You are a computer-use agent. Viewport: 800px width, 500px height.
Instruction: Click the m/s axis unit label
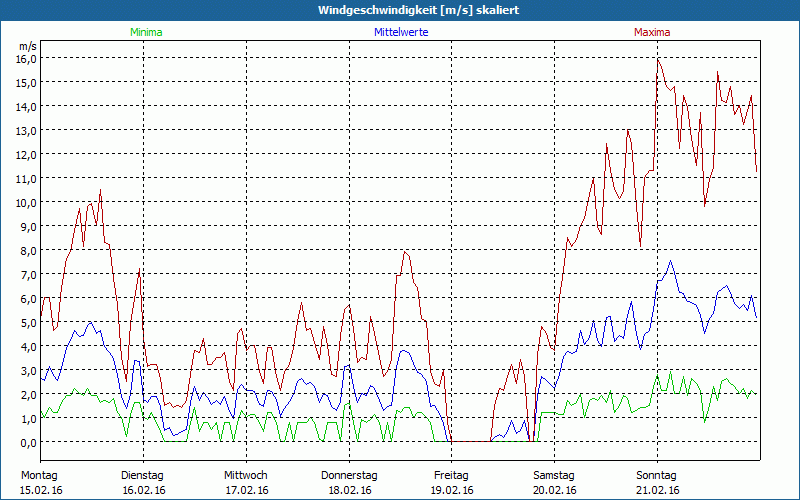[x=28, y=46]
